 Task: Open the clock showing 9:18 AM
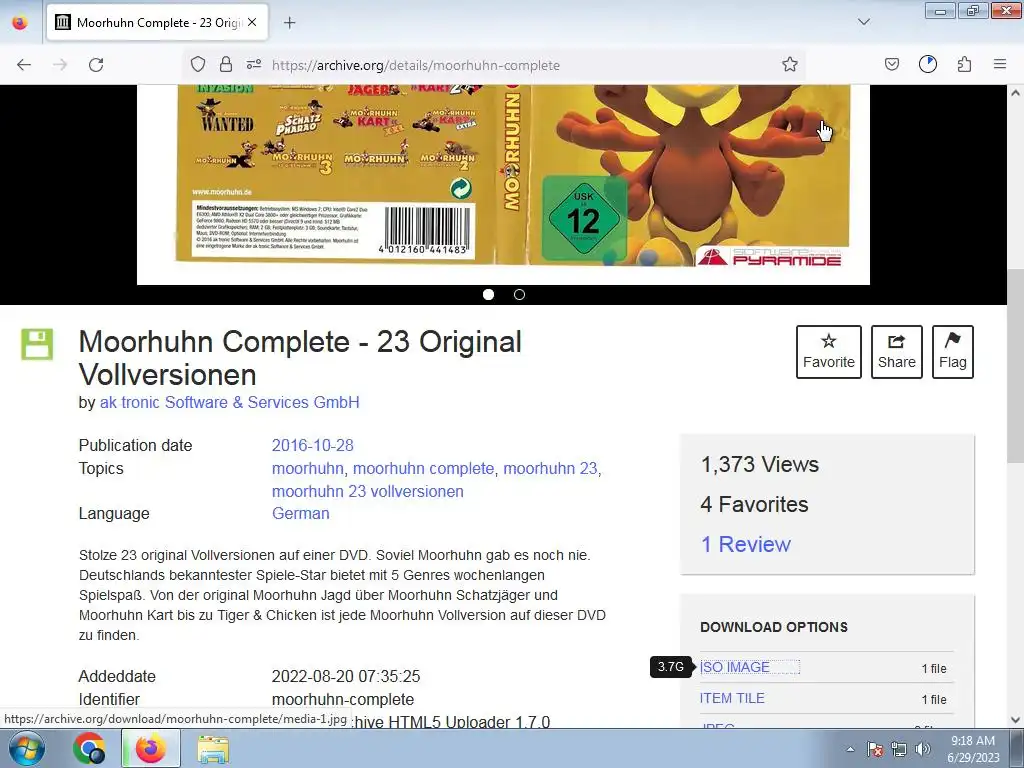click(x=973, y=749)
